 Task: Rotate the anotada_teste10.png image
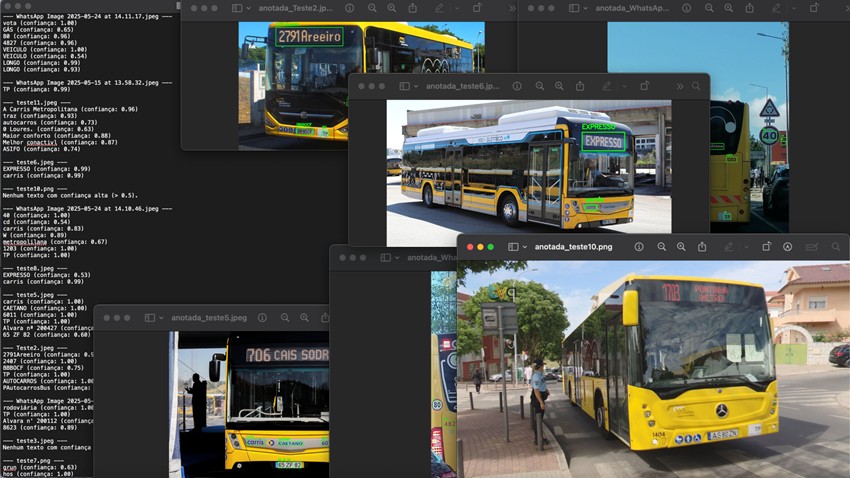(x=767, y=247)
